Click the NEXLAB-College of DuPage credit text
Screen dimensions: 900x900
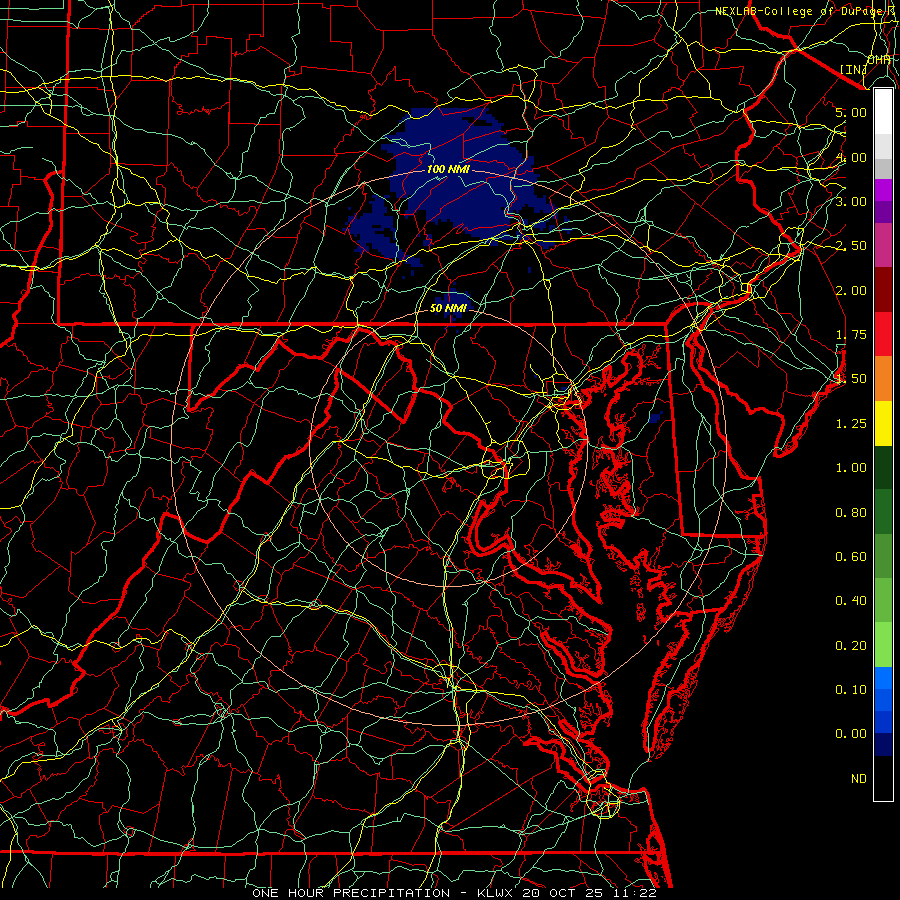pos(805,11)
